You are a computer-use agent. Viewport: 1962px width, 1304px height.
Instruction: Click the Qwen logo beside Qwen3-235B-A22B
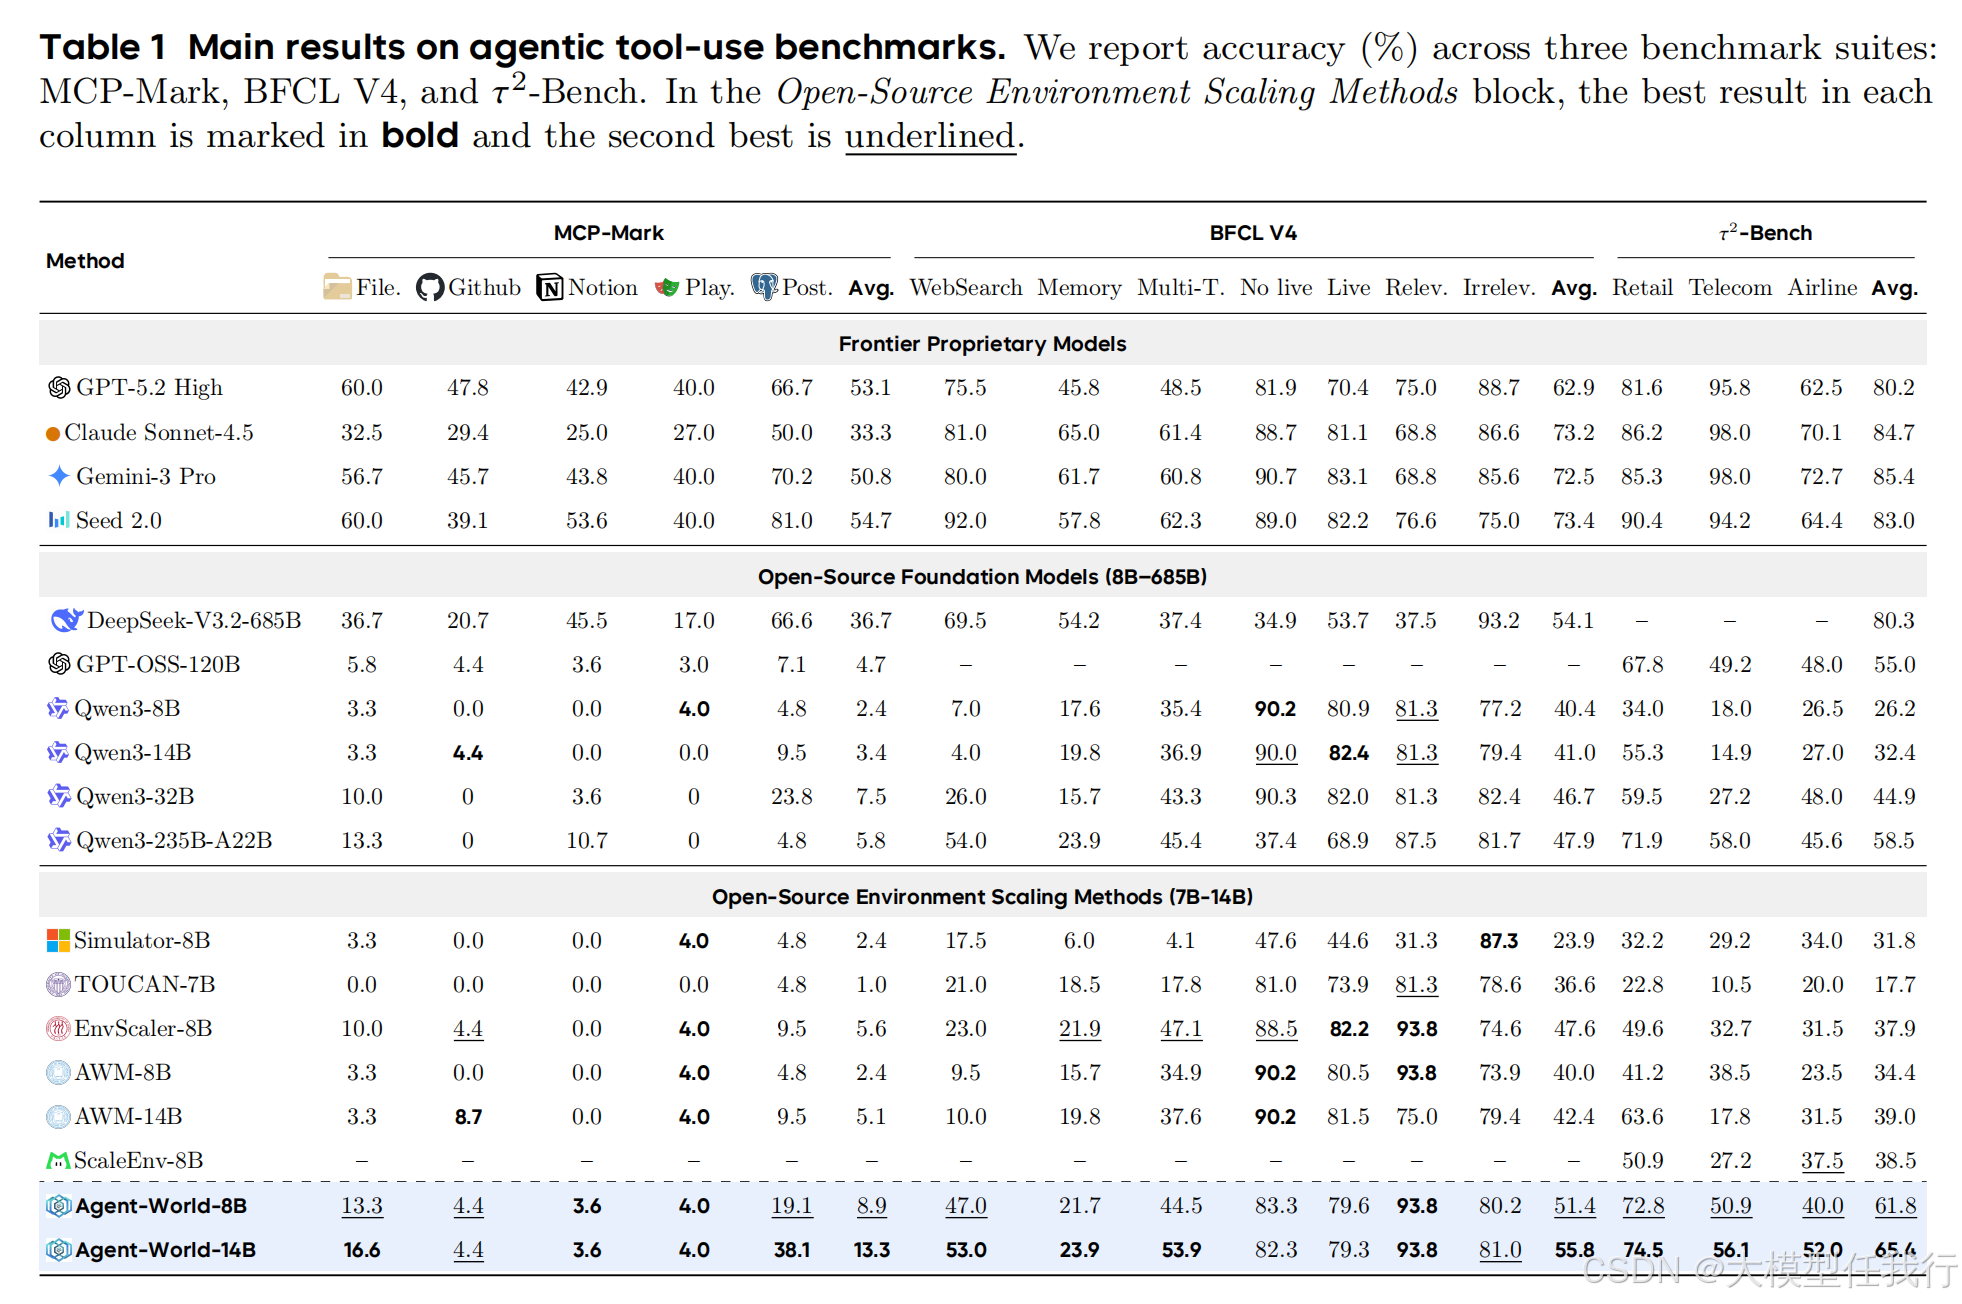59,841
